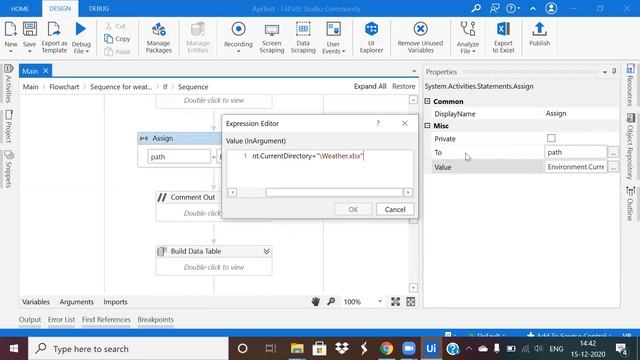Collapse the Misc property group
The height and width of the screenshot is (360, 640).
point(427,126)
